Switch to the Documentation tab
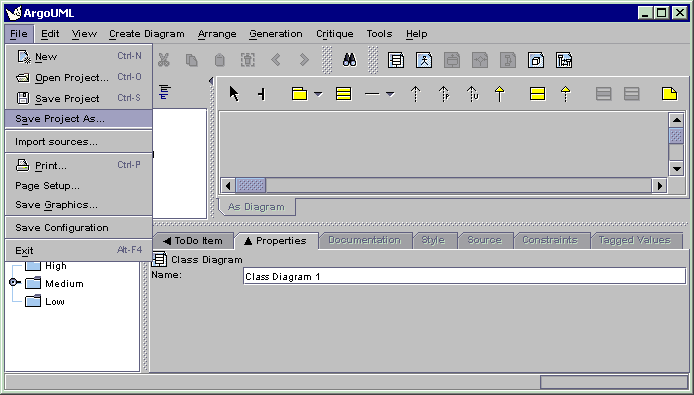This screenshot has width=694, height=395. click(365, 240)
